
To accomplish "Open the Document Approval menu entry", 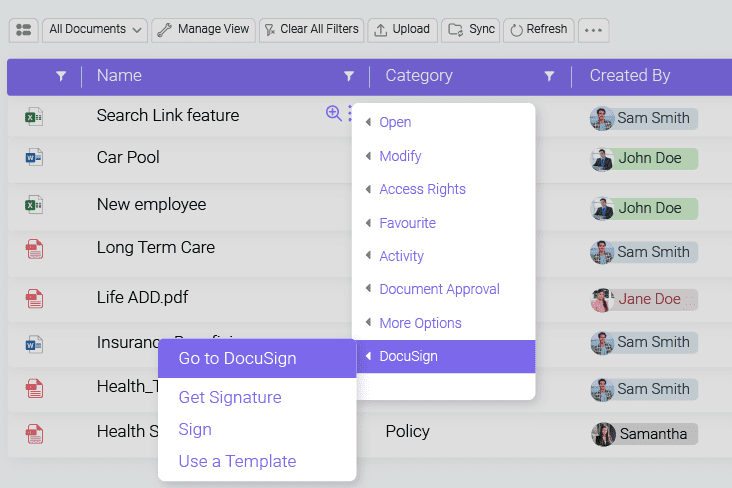I will [x=439, y=289].
